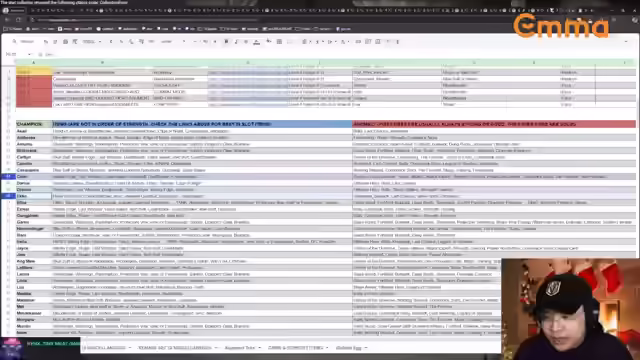The height and width of the screenshot is (360, 640).
Task: Select the Kog'Maw champion cell
Action: pos(34,261)
